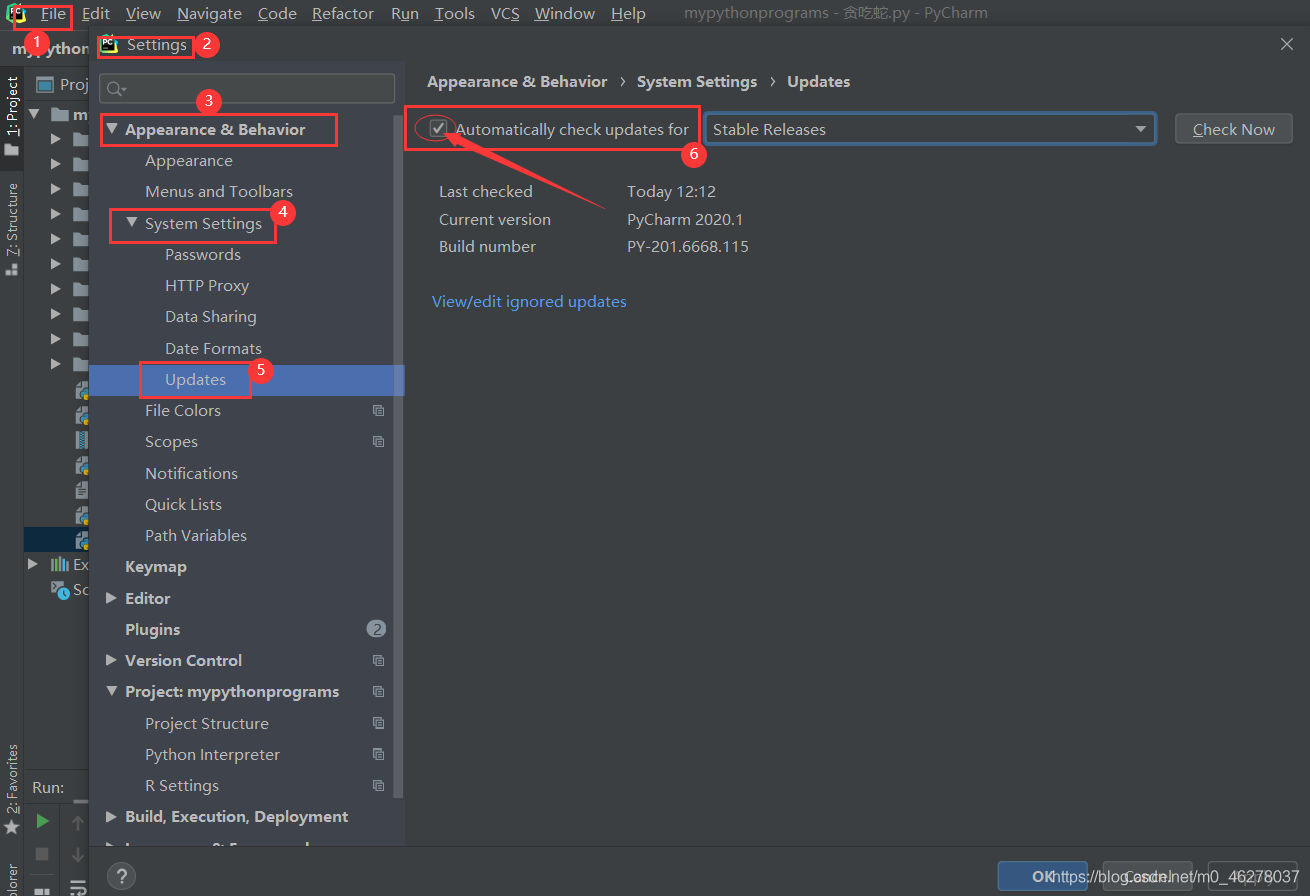
Task: Open the Edit menu
Action: pos(96,14)
